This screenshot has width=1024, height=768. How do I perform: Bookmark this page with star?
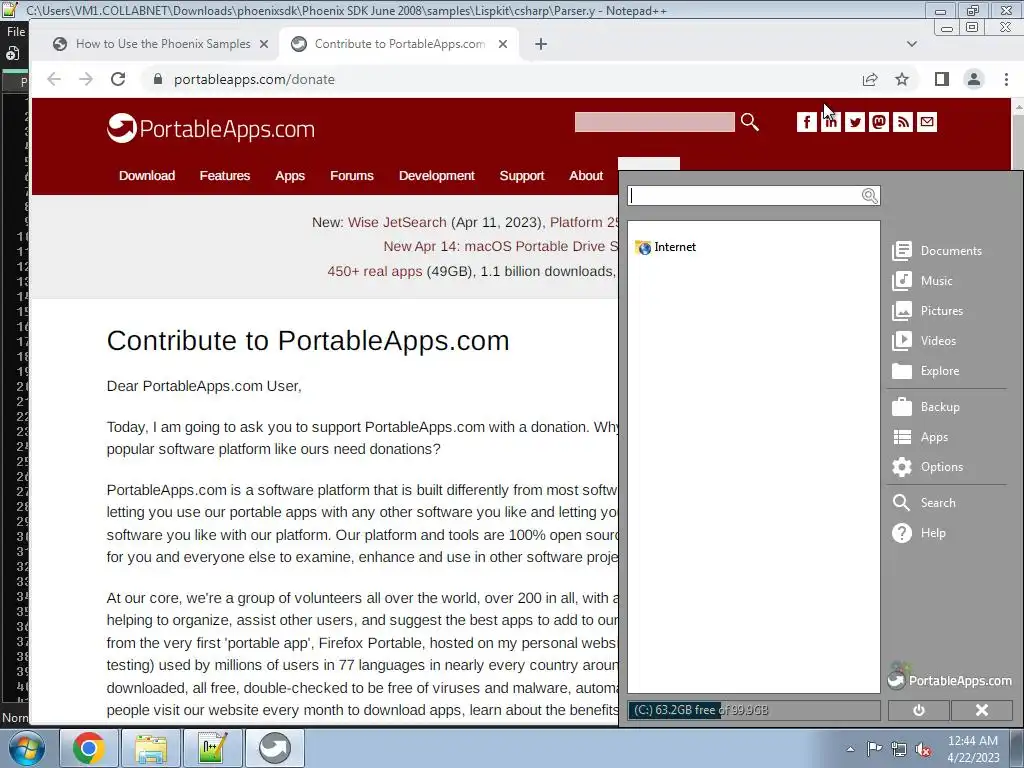click(x=902, y=79)
